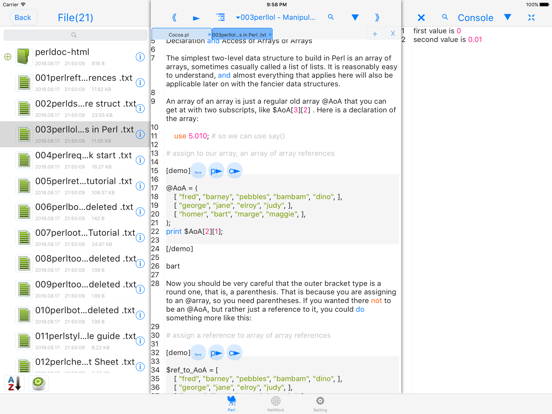Image resolution: width=552 pixels, height=414 pixels.
Task: Show info for 004perlreq...k start .txt
Action: click(x=140, y=160)
